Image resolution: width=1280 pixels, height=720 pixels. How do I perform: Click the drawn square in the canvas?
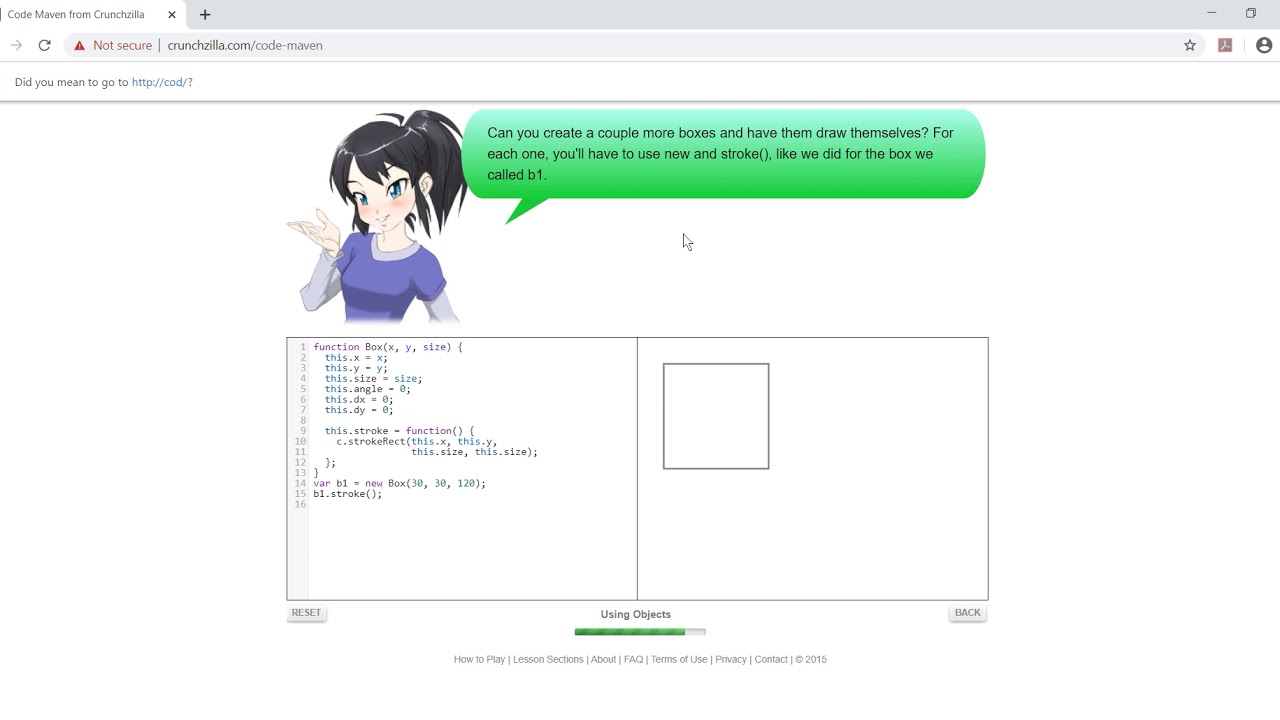tap(716, 416)
